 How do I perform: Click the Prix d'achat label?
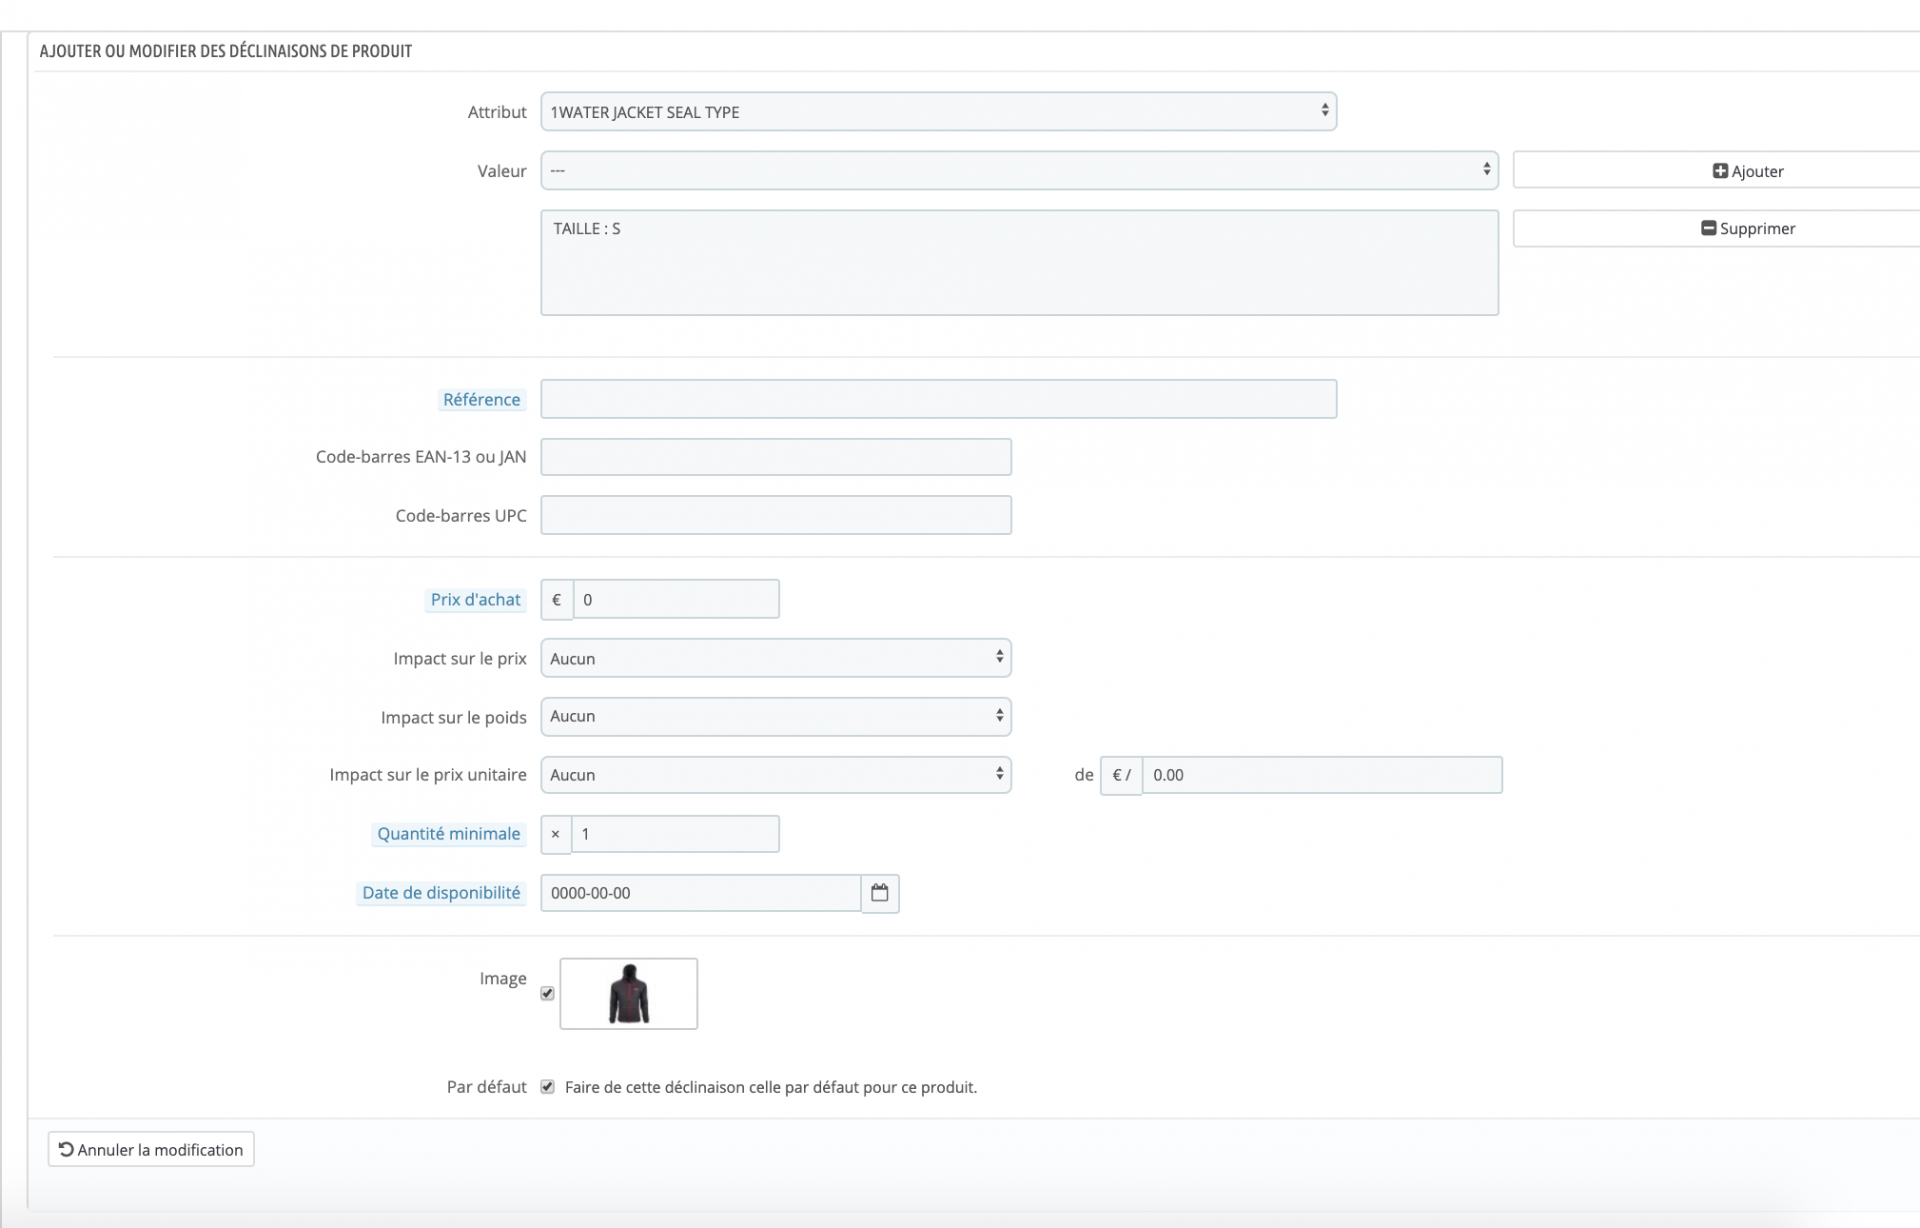click(x=476, y=599)
